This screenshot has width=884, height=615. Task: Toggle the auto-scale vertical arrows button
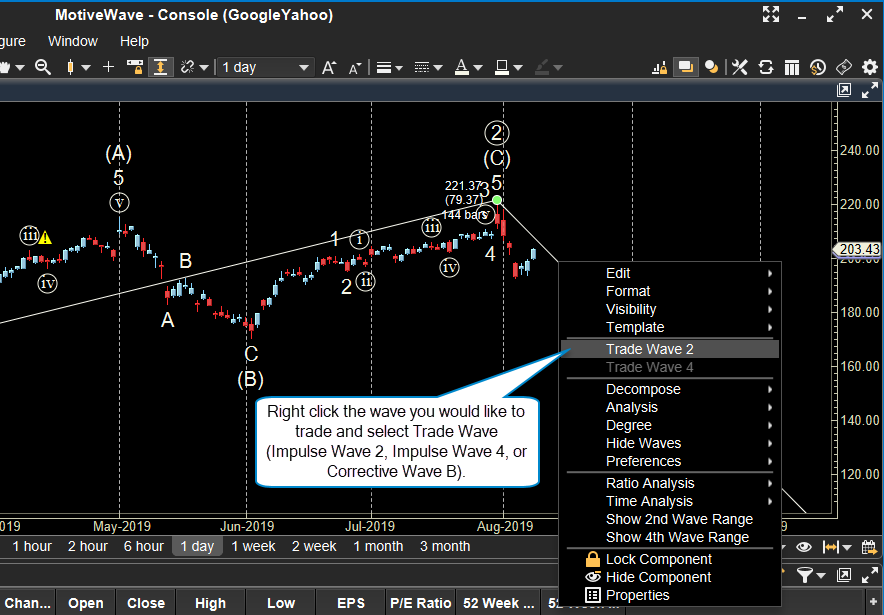pyautogui.click(x=160, y=67)
